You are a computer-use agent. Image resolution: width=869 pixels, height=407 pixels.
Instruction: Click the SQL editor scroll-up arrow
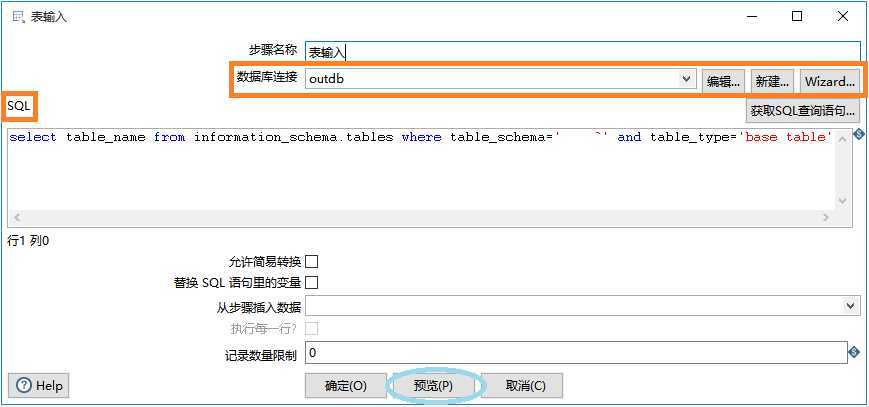click(842, 138)
